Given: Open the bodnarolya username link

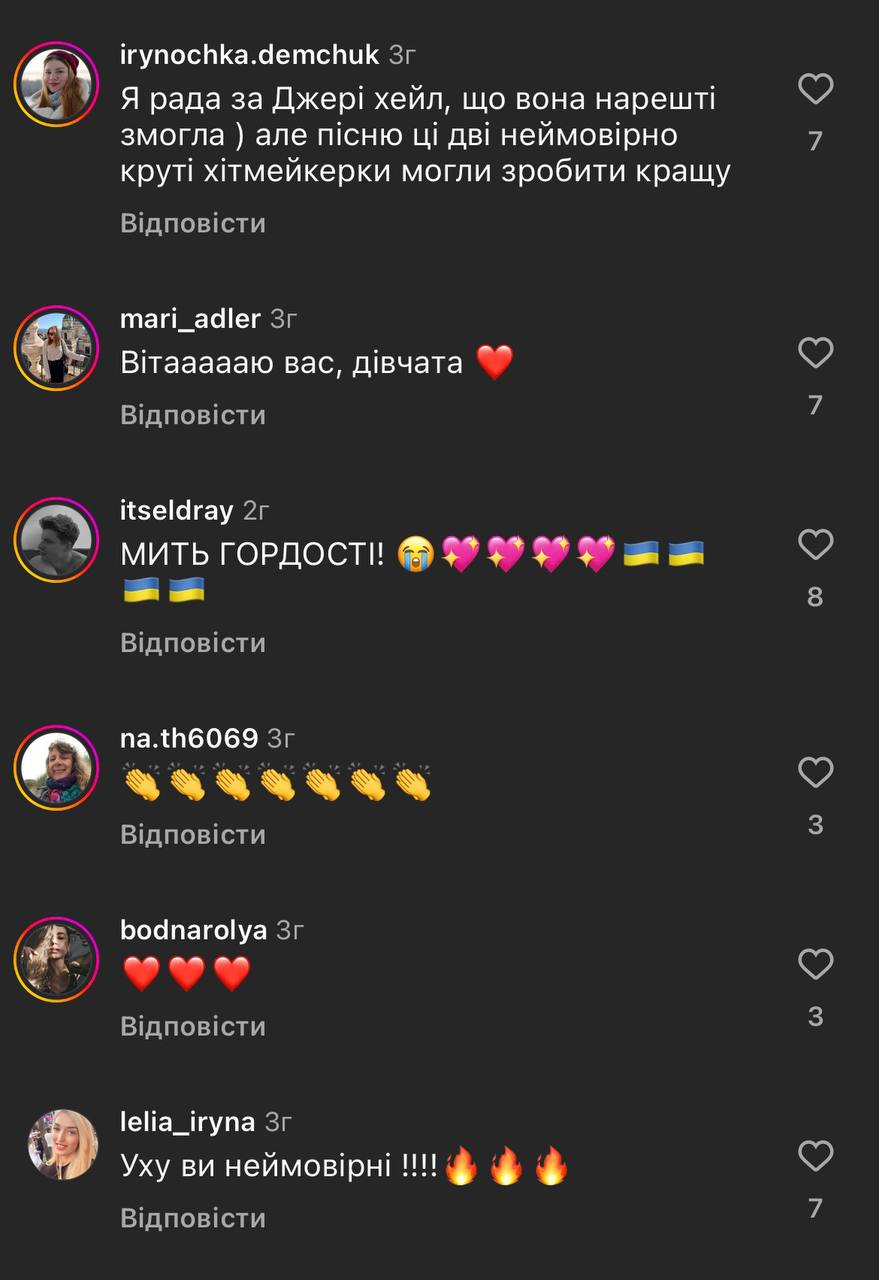Looking at the screenshot, I should pos(193,930).
